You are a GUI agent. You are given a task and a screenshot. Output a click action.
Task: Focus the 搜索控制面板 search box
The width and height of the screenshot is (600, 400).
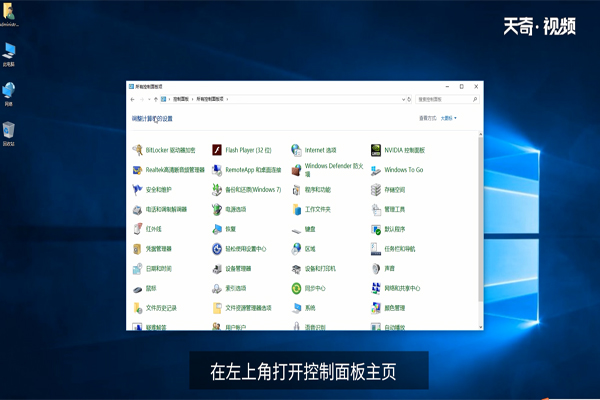coord(447,100)
